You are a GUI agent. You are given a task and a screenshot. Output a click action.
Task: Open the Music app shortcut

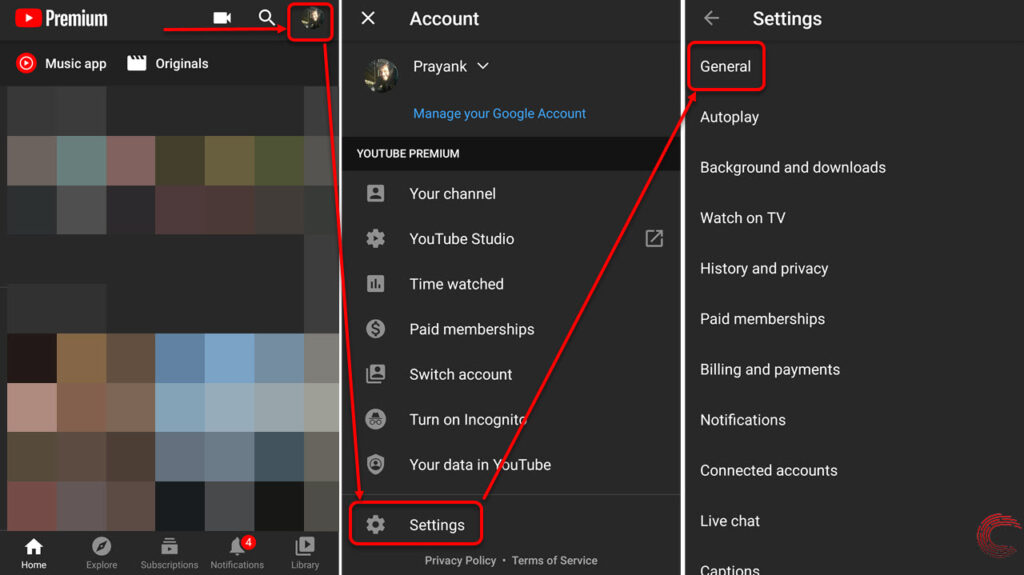point(61,63)
